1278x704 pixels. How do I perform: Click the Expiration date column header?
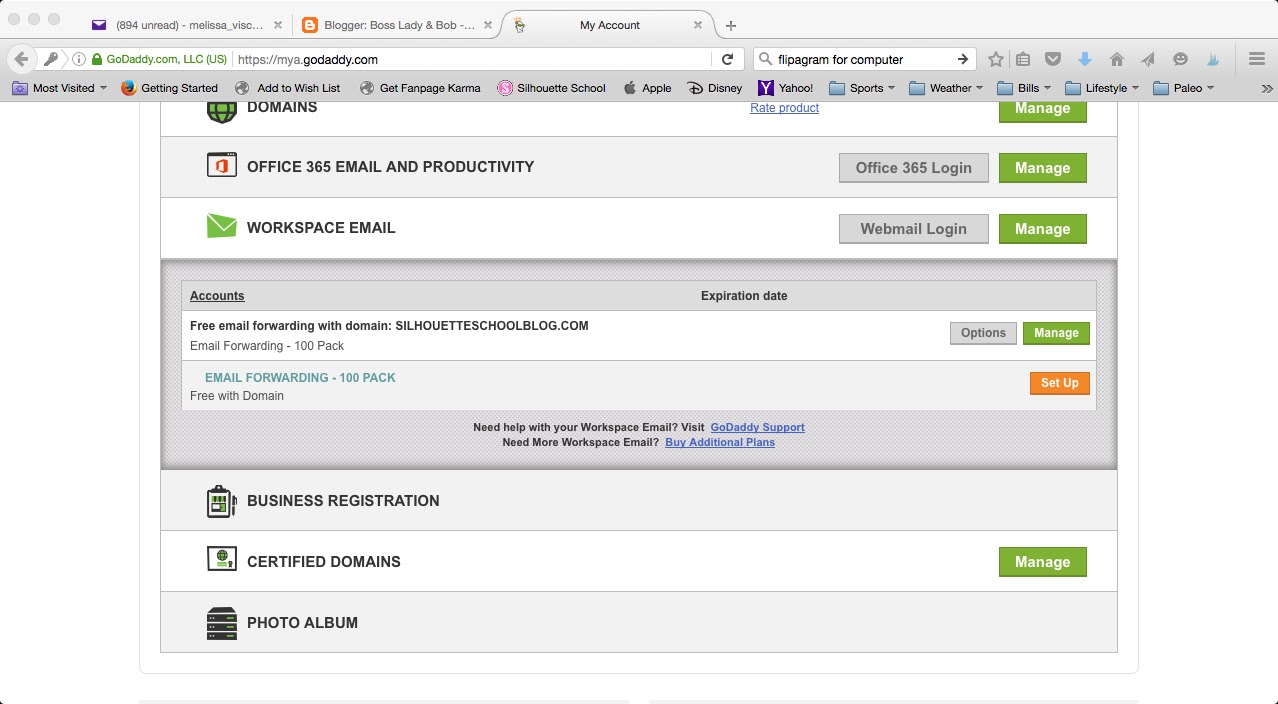[744, 296]
